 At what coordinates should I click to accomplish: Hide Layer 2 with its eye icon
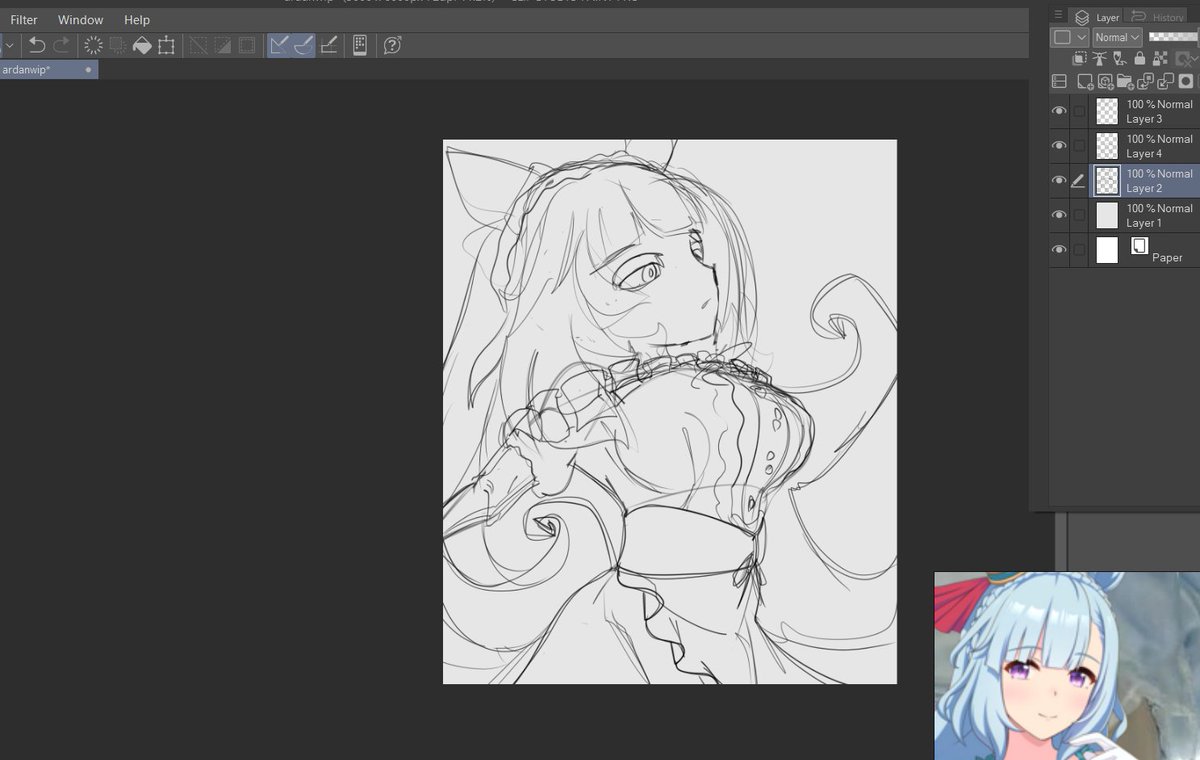tap(1059, 181)
